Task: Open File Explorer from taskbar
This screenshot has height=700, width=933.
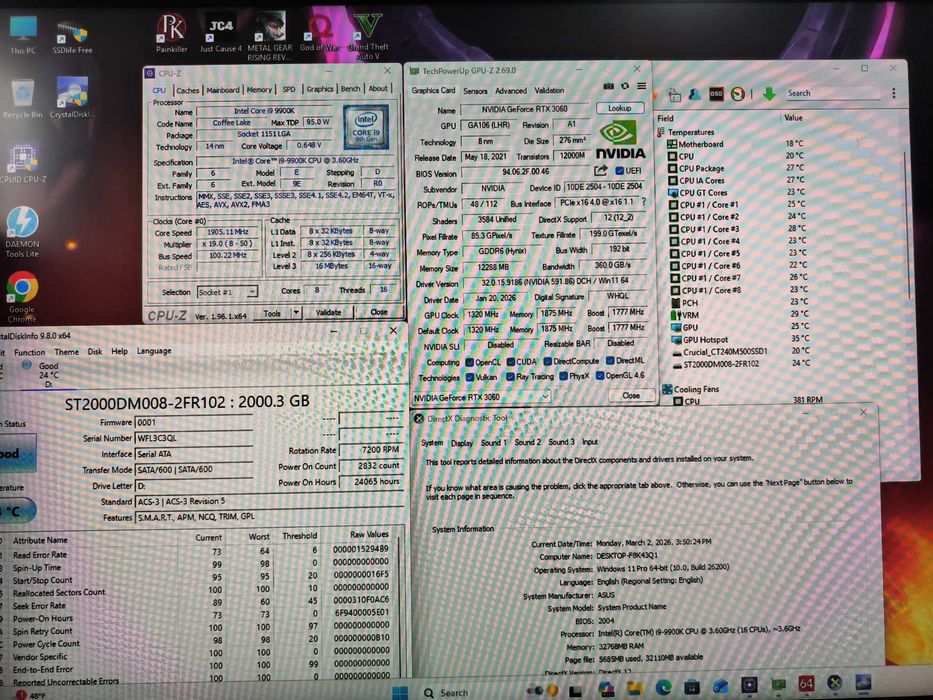Action: [x=635, y=689]
